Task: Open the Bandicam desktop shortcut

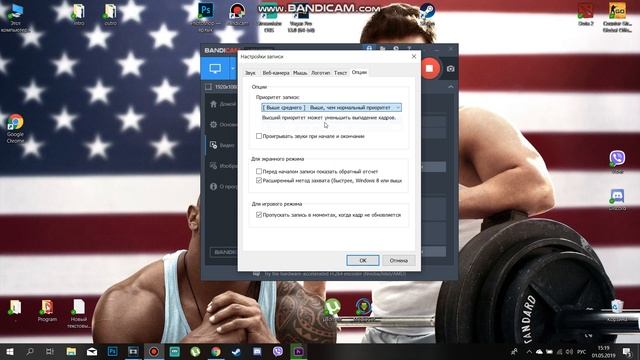Action: click(x=237, y=15)
